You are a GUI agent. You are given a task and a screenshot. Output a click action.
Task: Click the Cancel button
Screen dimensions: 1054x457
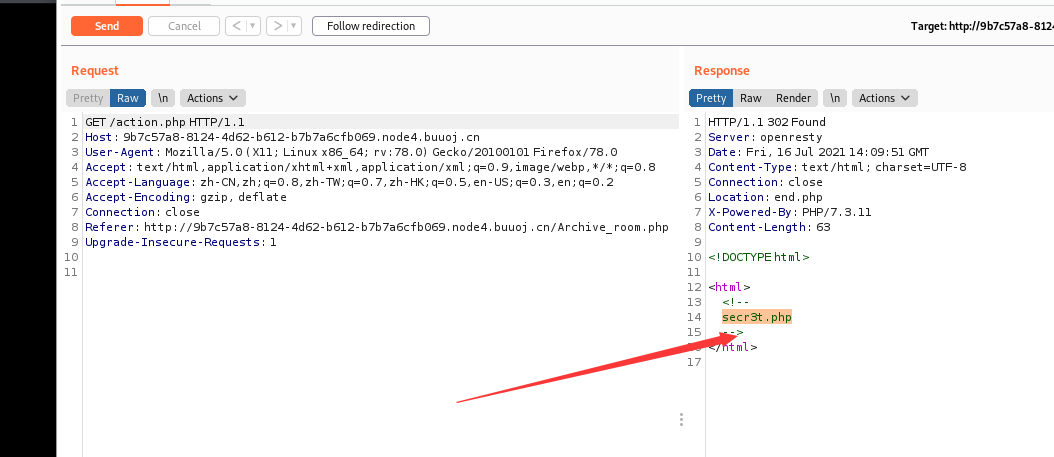[x=184, y=26]
